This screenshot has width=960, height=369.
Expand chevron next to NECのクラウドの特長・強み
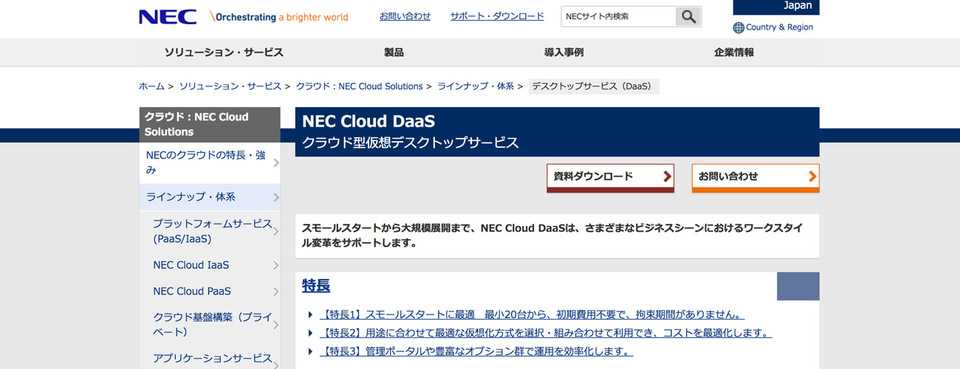click(276, 163)
